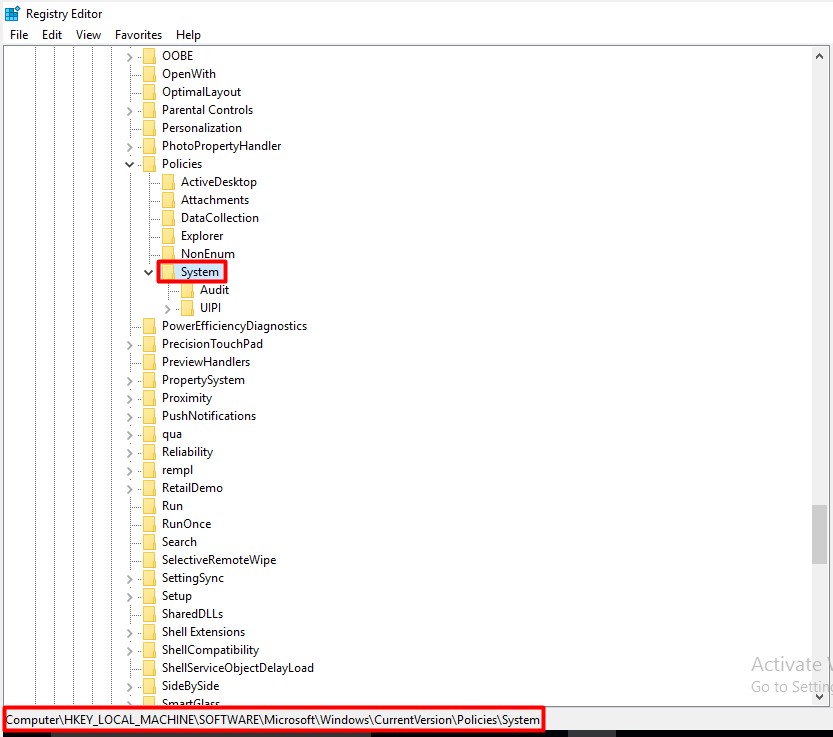This screenshot has width=833, height=737.
Task: Click the Explorer folder icon
Action: 168,236
